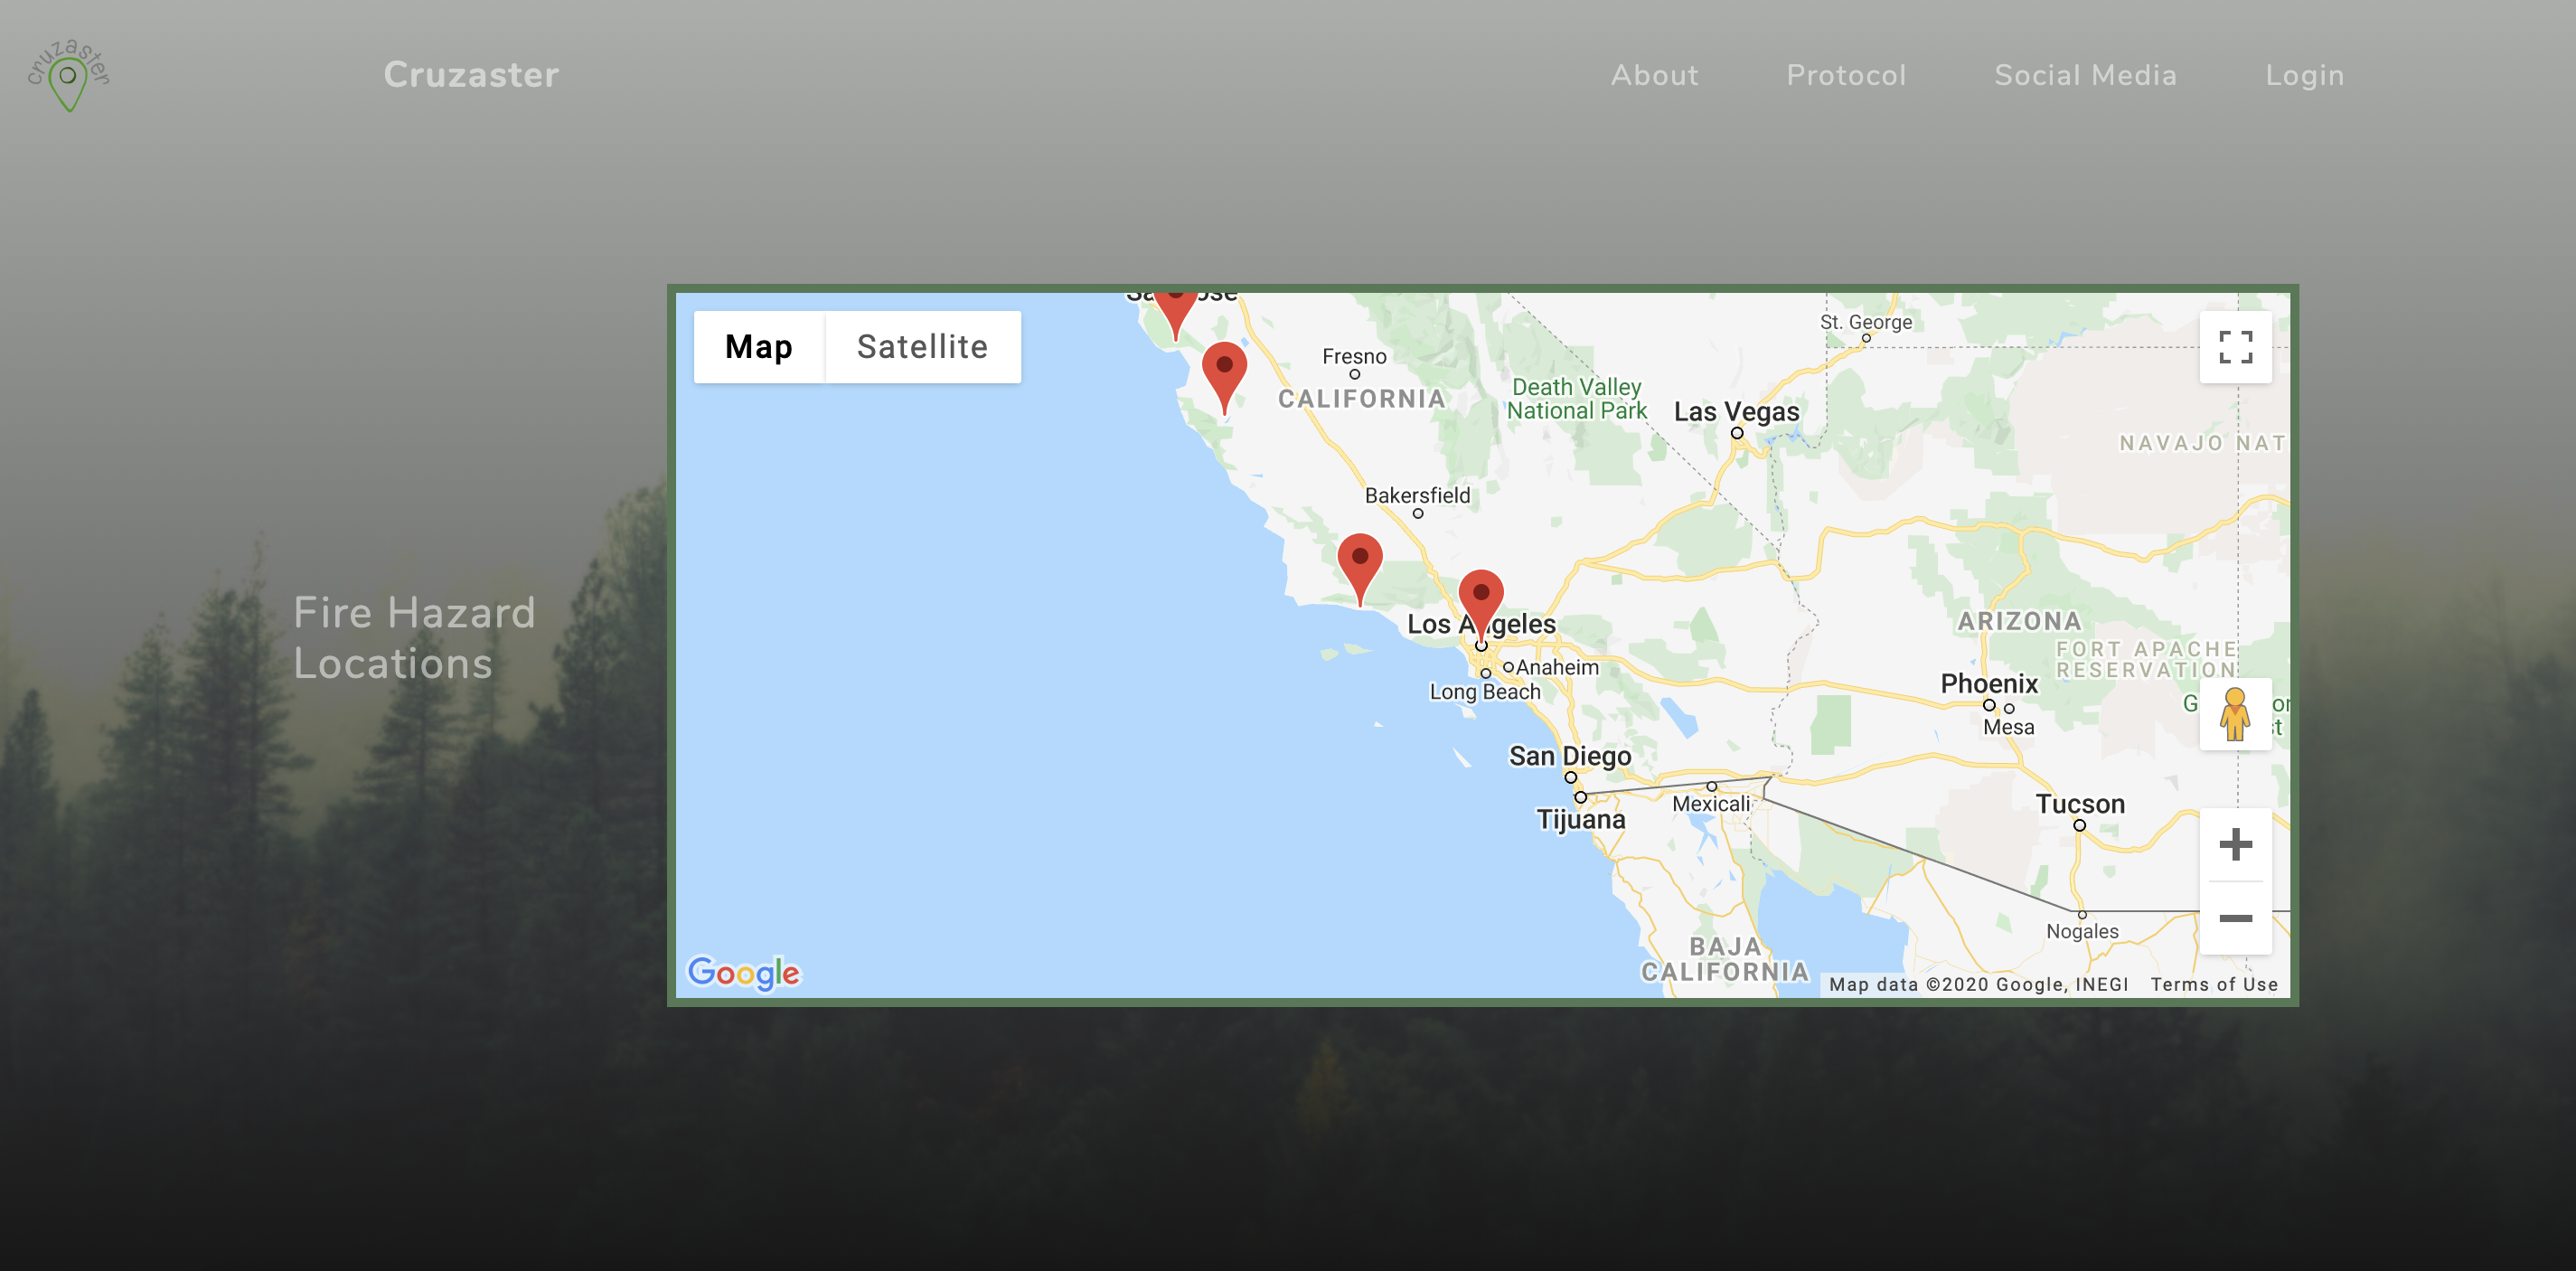Go to the Social Media section
The height and width of the screenshot is (1271, 2576).
[x=2085, y=76]
